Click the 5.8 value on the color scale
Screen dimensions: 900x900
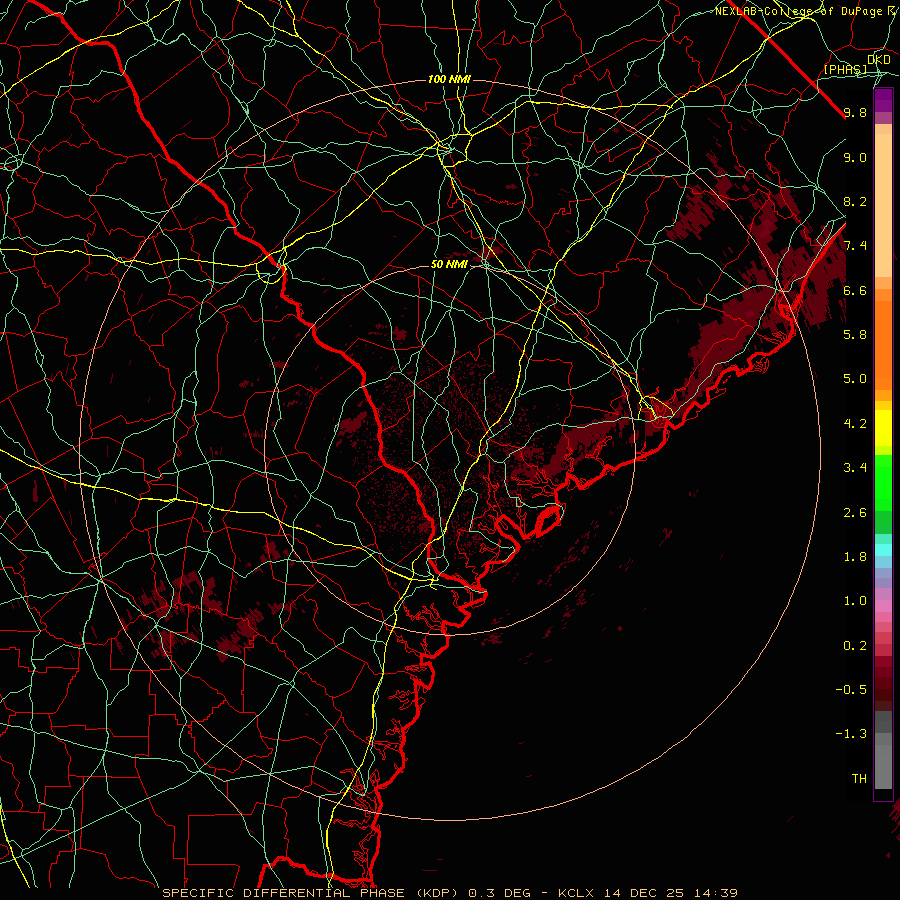pos(855,335)
